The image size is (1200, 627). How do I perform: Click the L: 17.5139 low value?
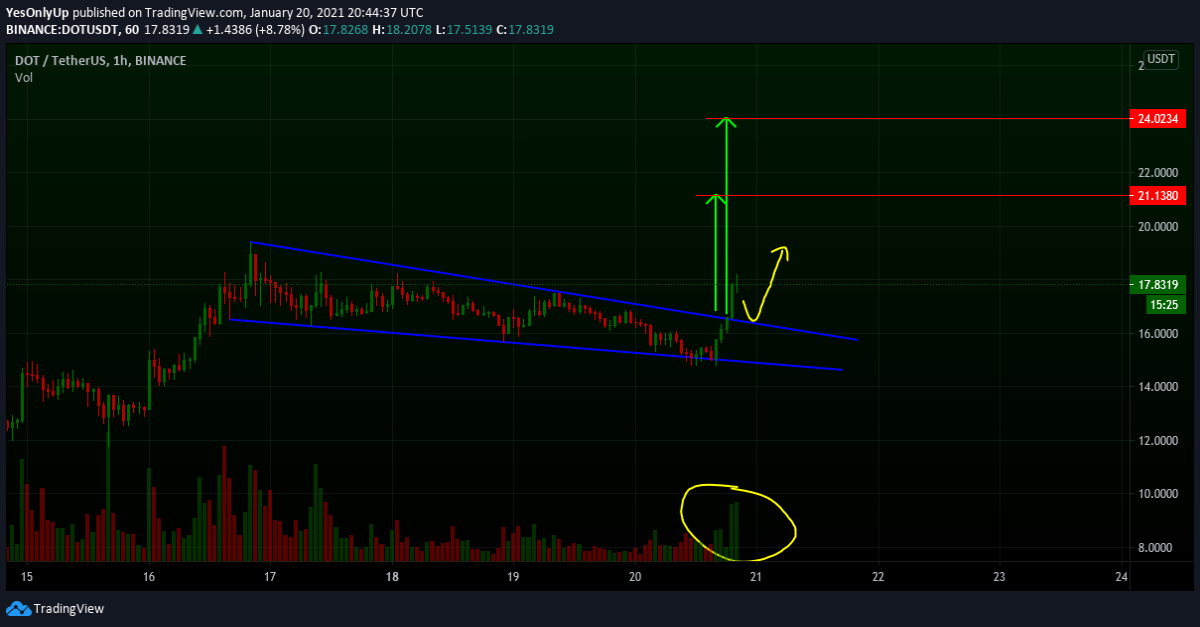(x=463, y=29)
